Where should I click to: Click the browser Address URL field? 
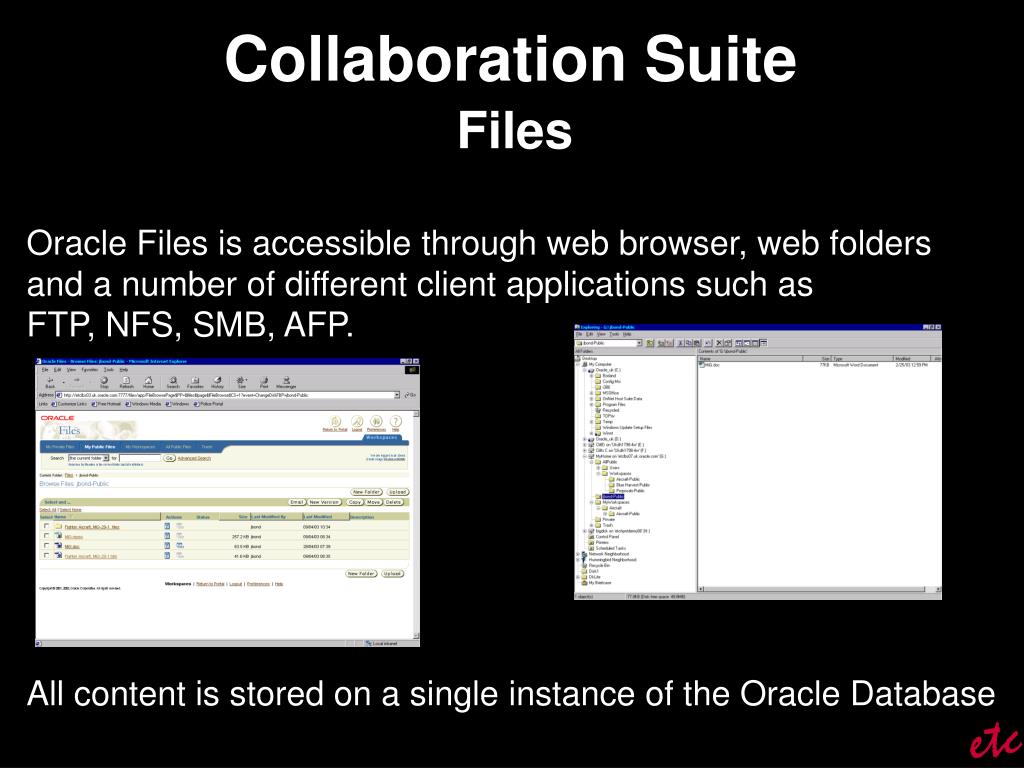228,395
